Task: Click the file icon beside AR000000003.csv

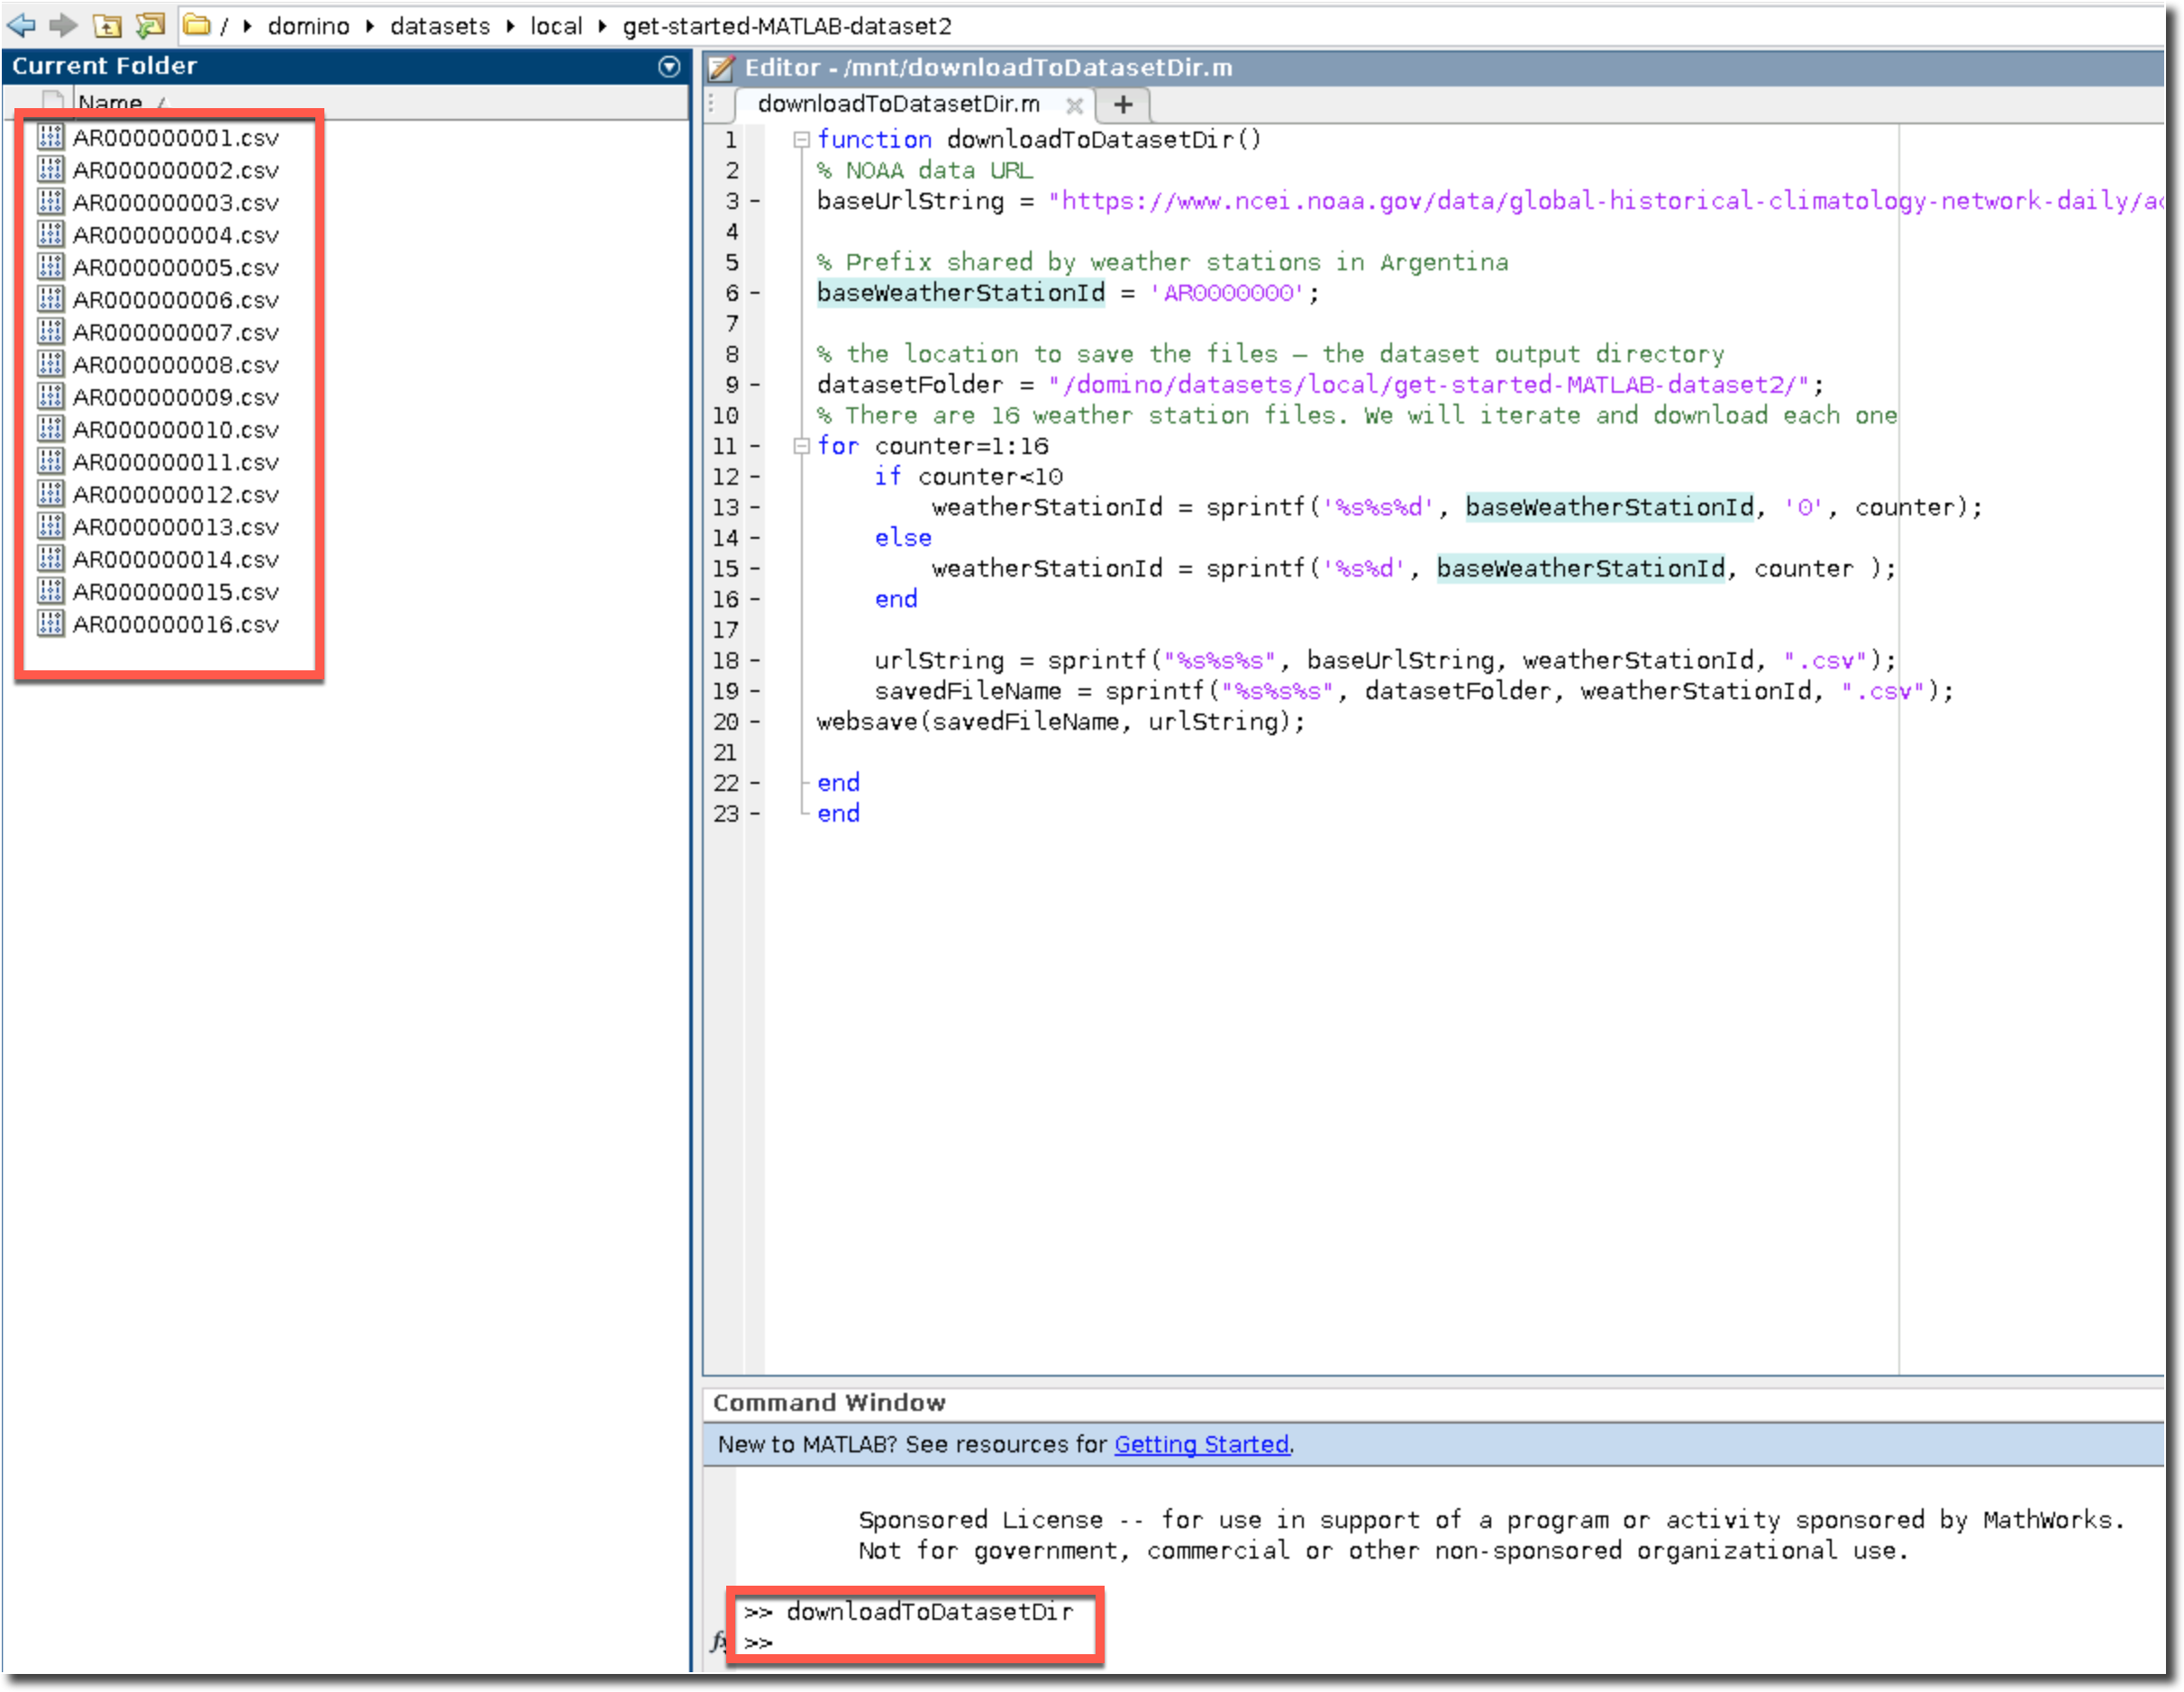Action: [50, 201]
